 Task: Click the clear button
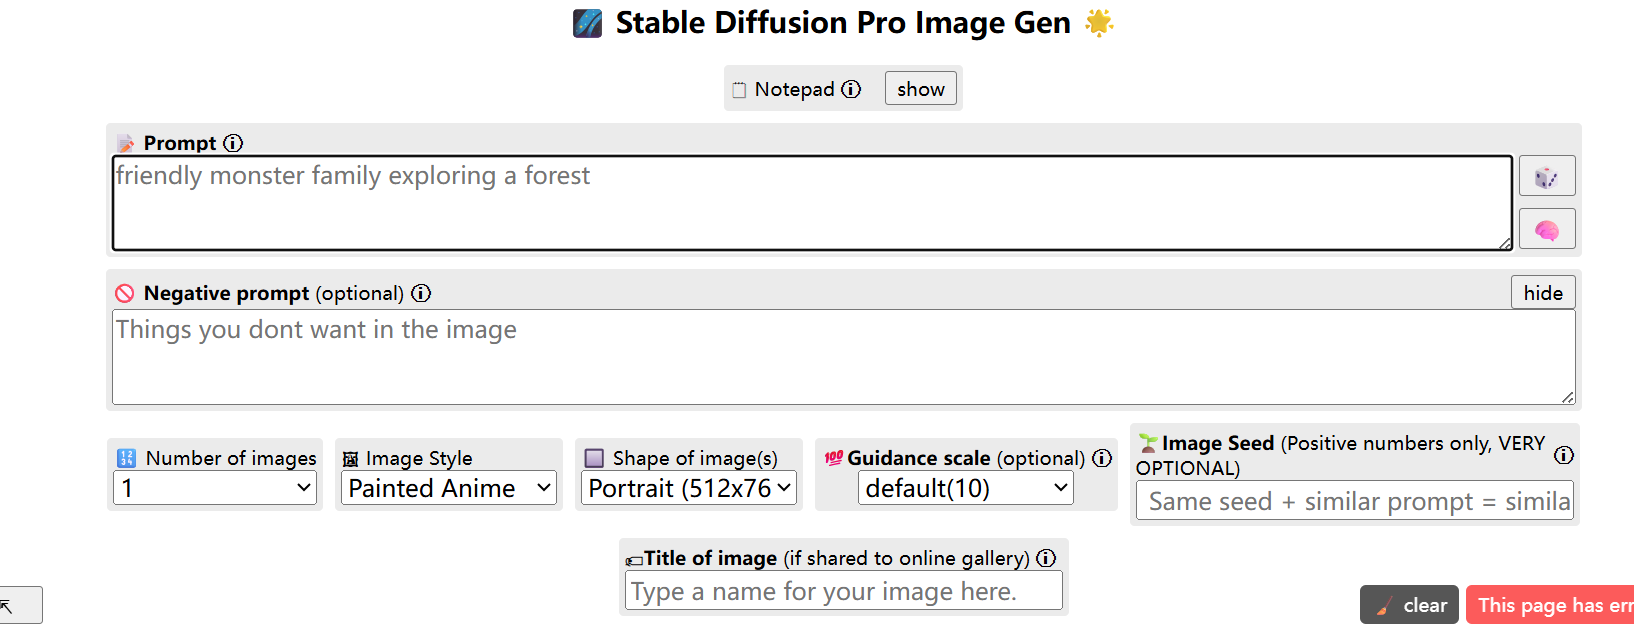click(1409, 605)
